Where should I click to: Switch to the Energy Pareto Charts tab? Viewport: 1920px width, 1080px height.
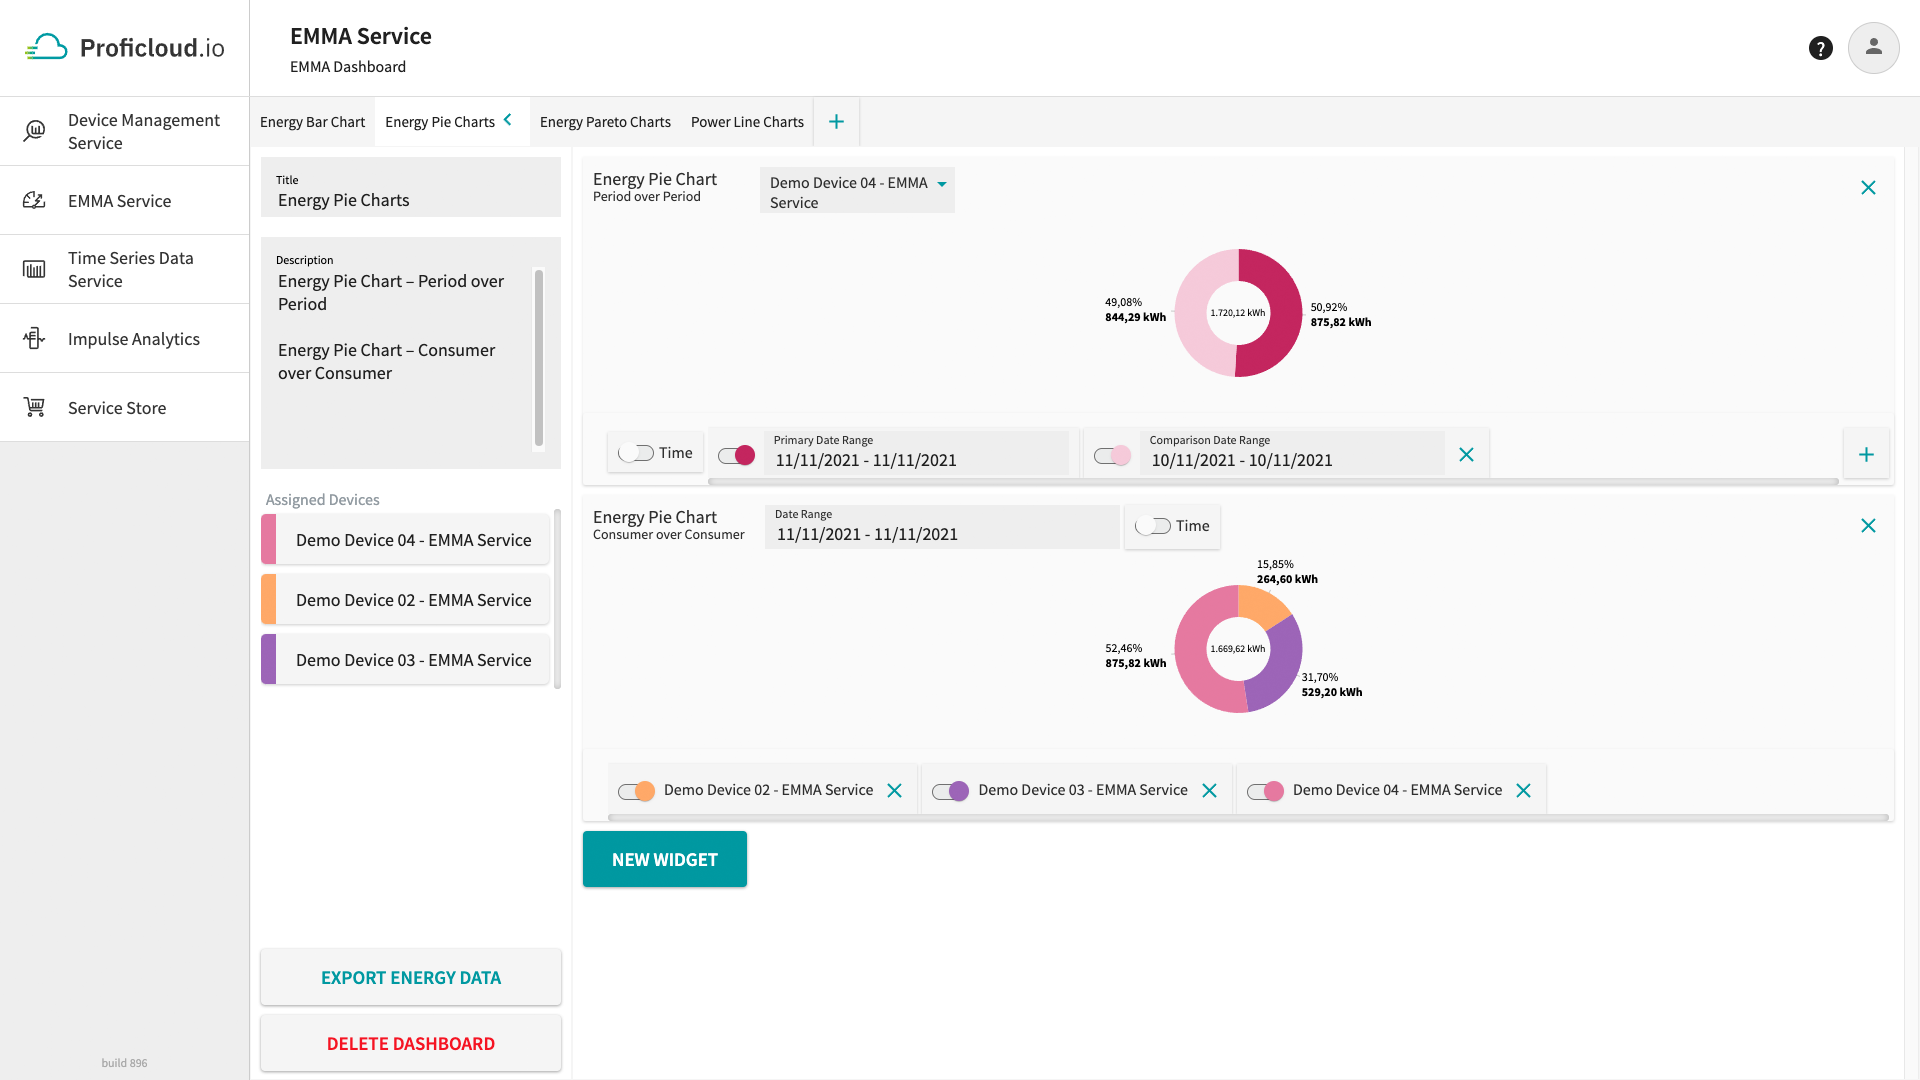[x=605, y=122]
